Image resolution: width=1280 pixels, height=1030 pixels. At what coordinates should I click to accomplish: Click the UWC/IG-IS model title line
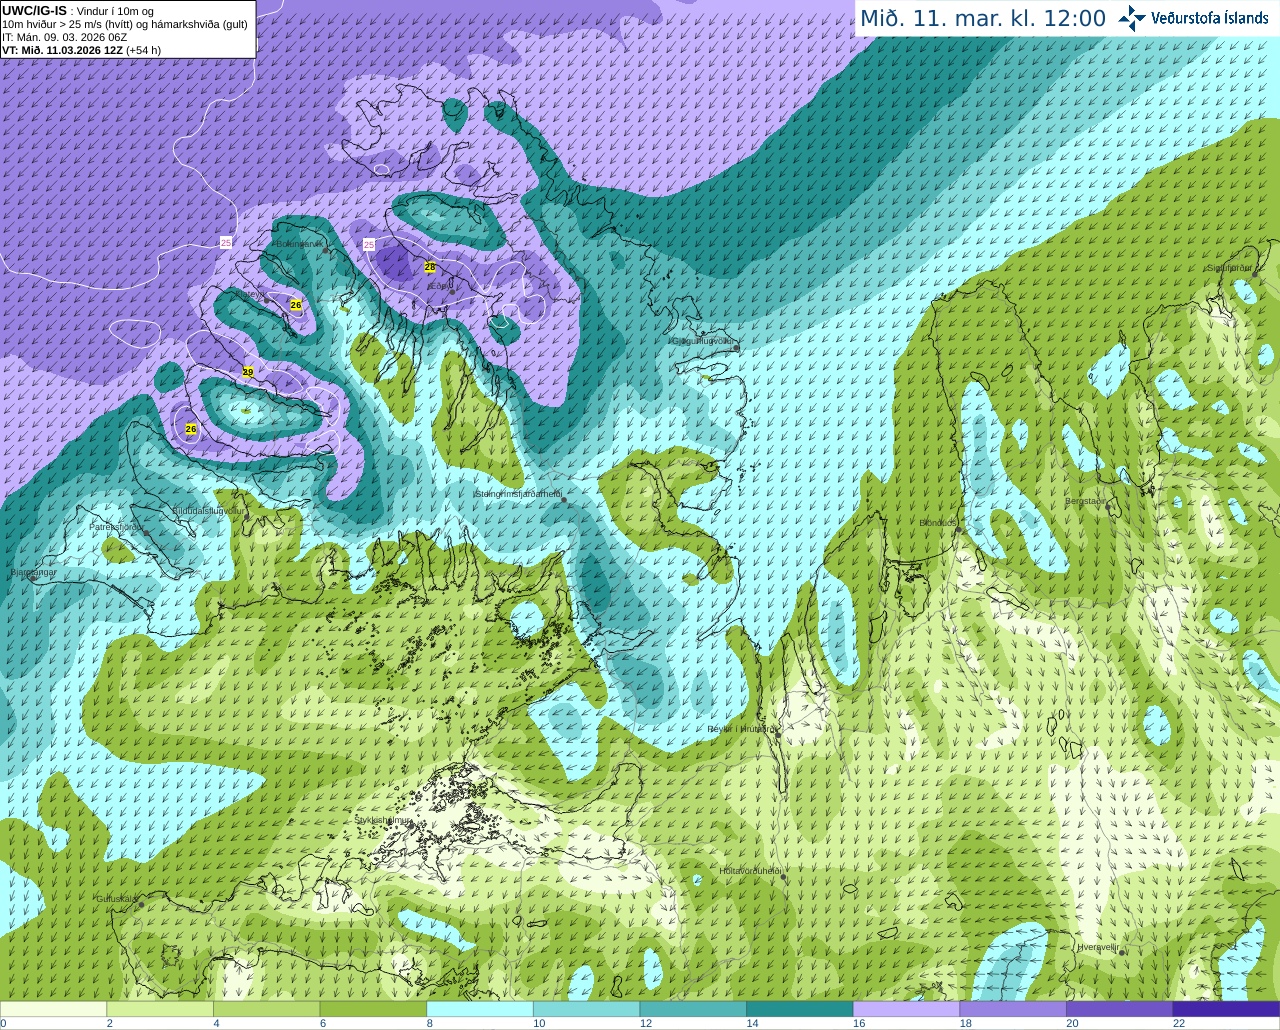(x=77, y=11)
